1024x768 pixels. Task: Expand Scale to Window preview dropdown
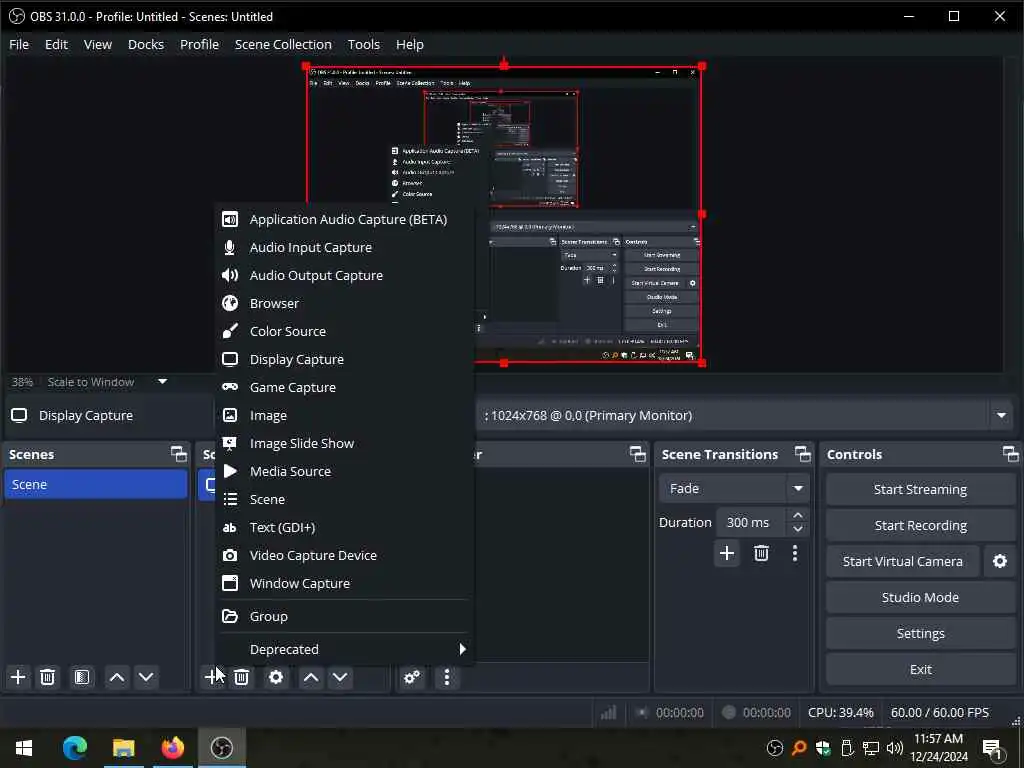(x=162, y=381)
